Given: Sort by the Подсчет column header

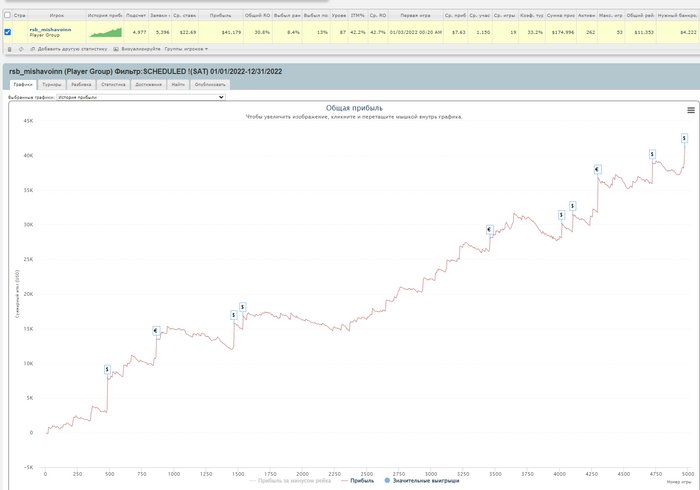Looking at the screenshot, I should [x=136, y=15].
